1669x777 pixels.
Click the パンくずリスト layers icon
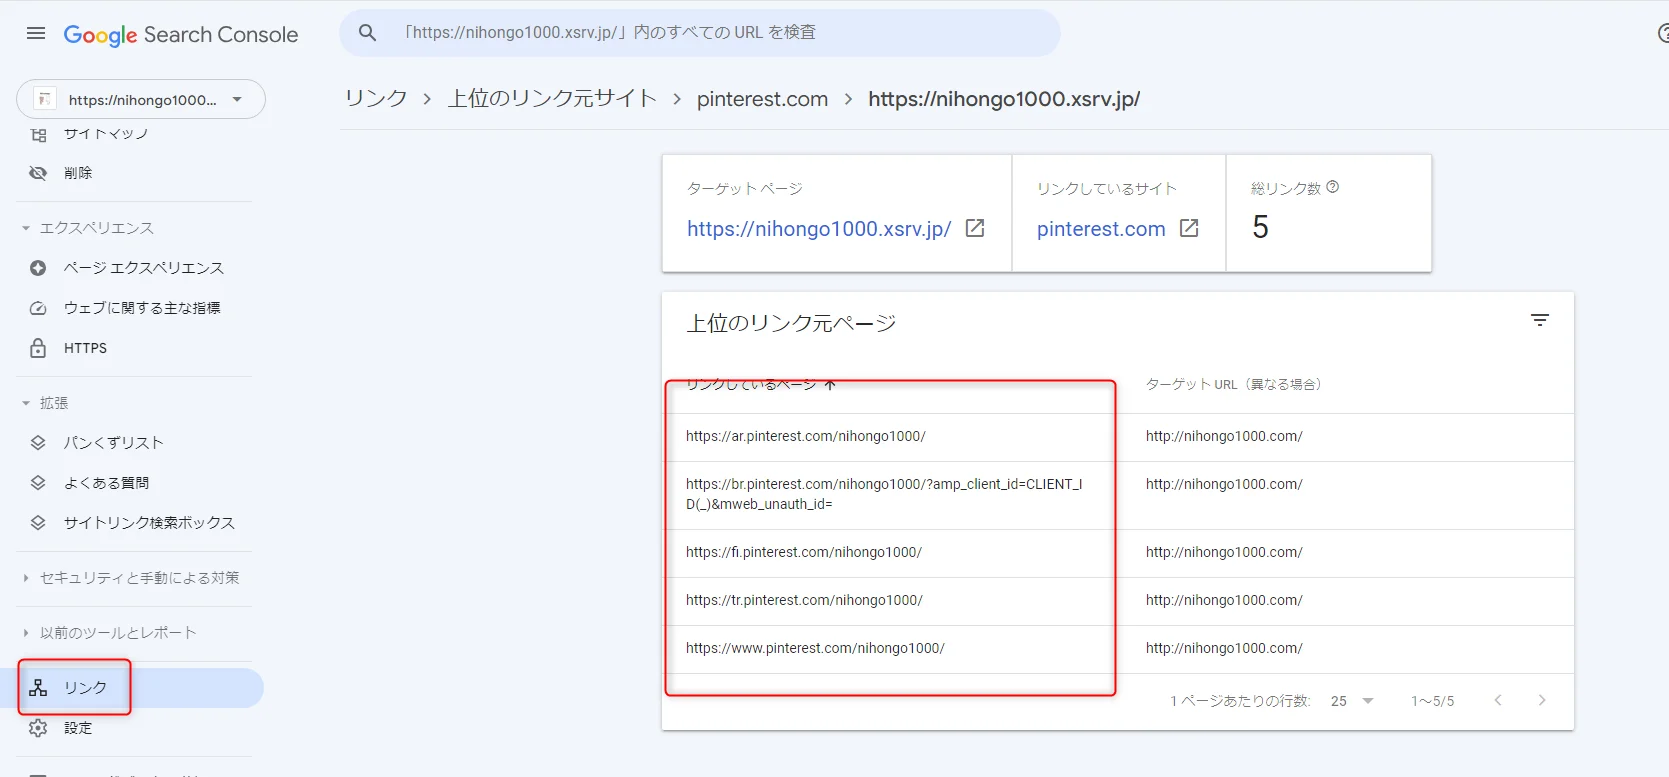coord(38,443)
